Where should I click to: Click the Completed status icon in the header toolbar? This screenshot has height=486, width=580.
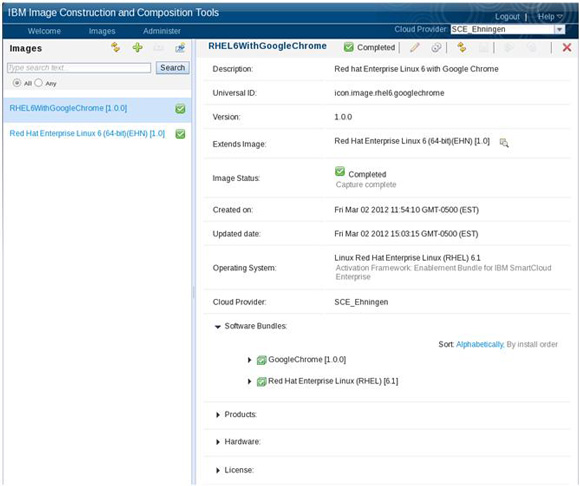[348, 47]
